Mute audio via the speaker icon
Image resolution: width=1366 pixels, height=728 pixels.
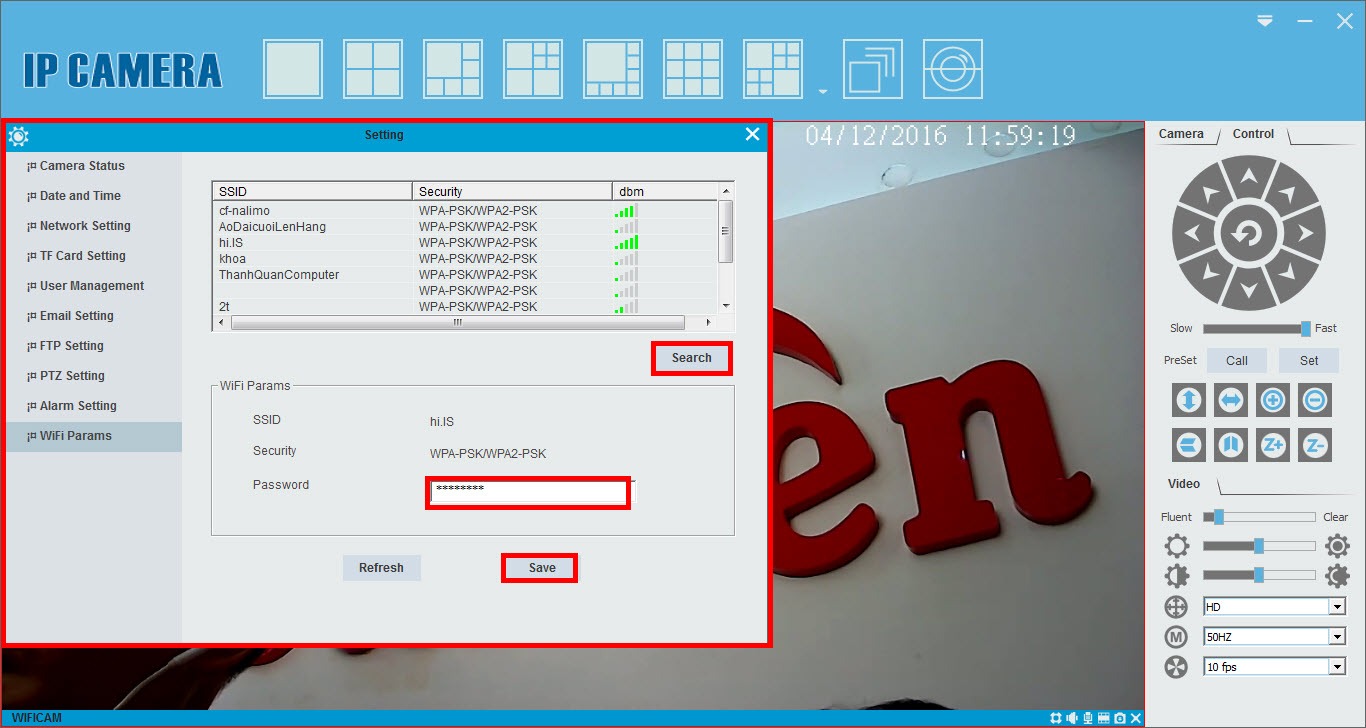(x=1072, y=717)
